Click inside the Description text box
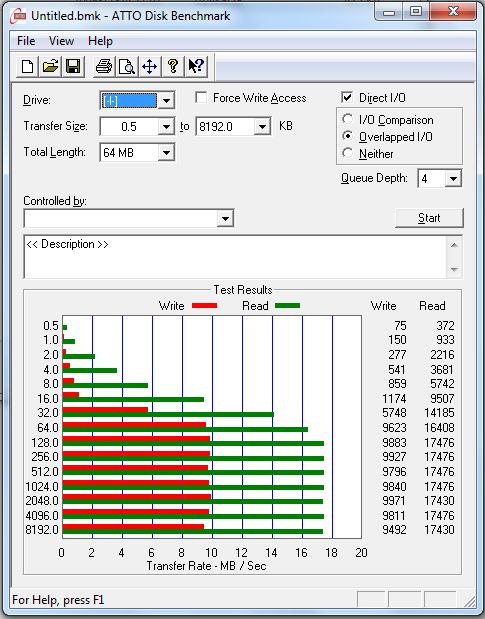This screenshot has width=485, height=619. [x=237, y=257]
